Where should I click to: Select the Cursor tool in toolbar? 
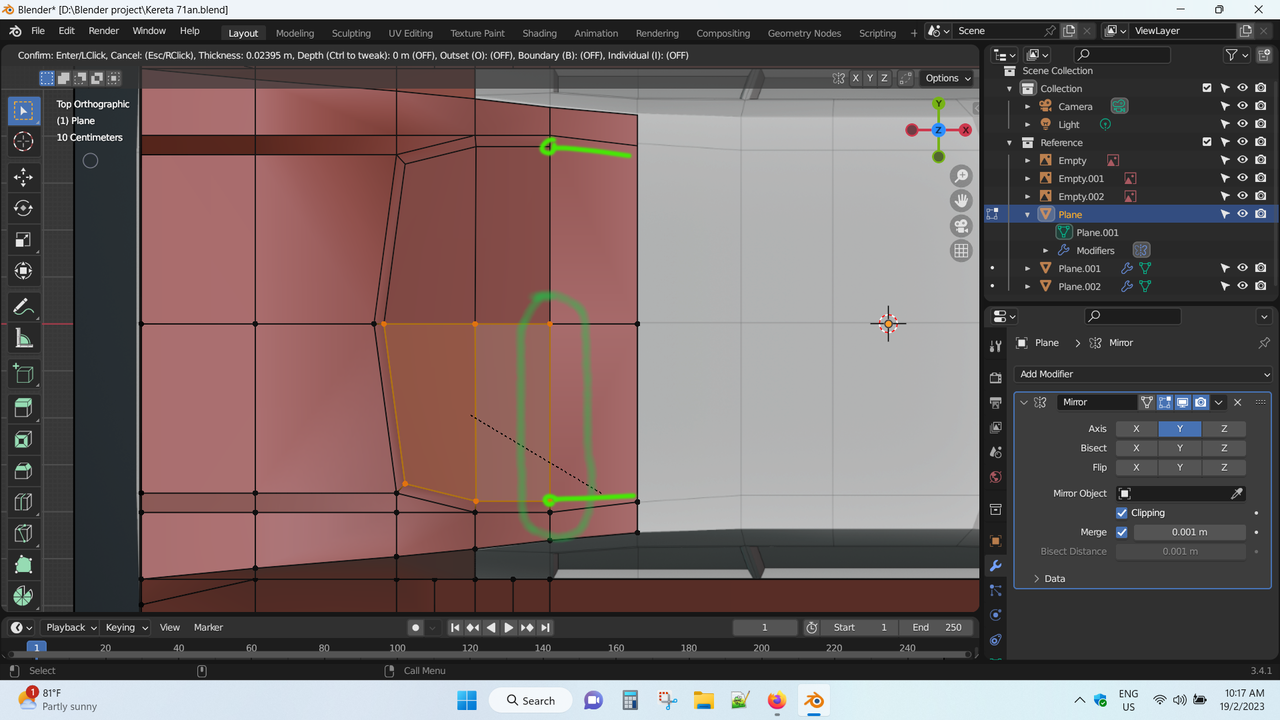(x=23, y=142)
